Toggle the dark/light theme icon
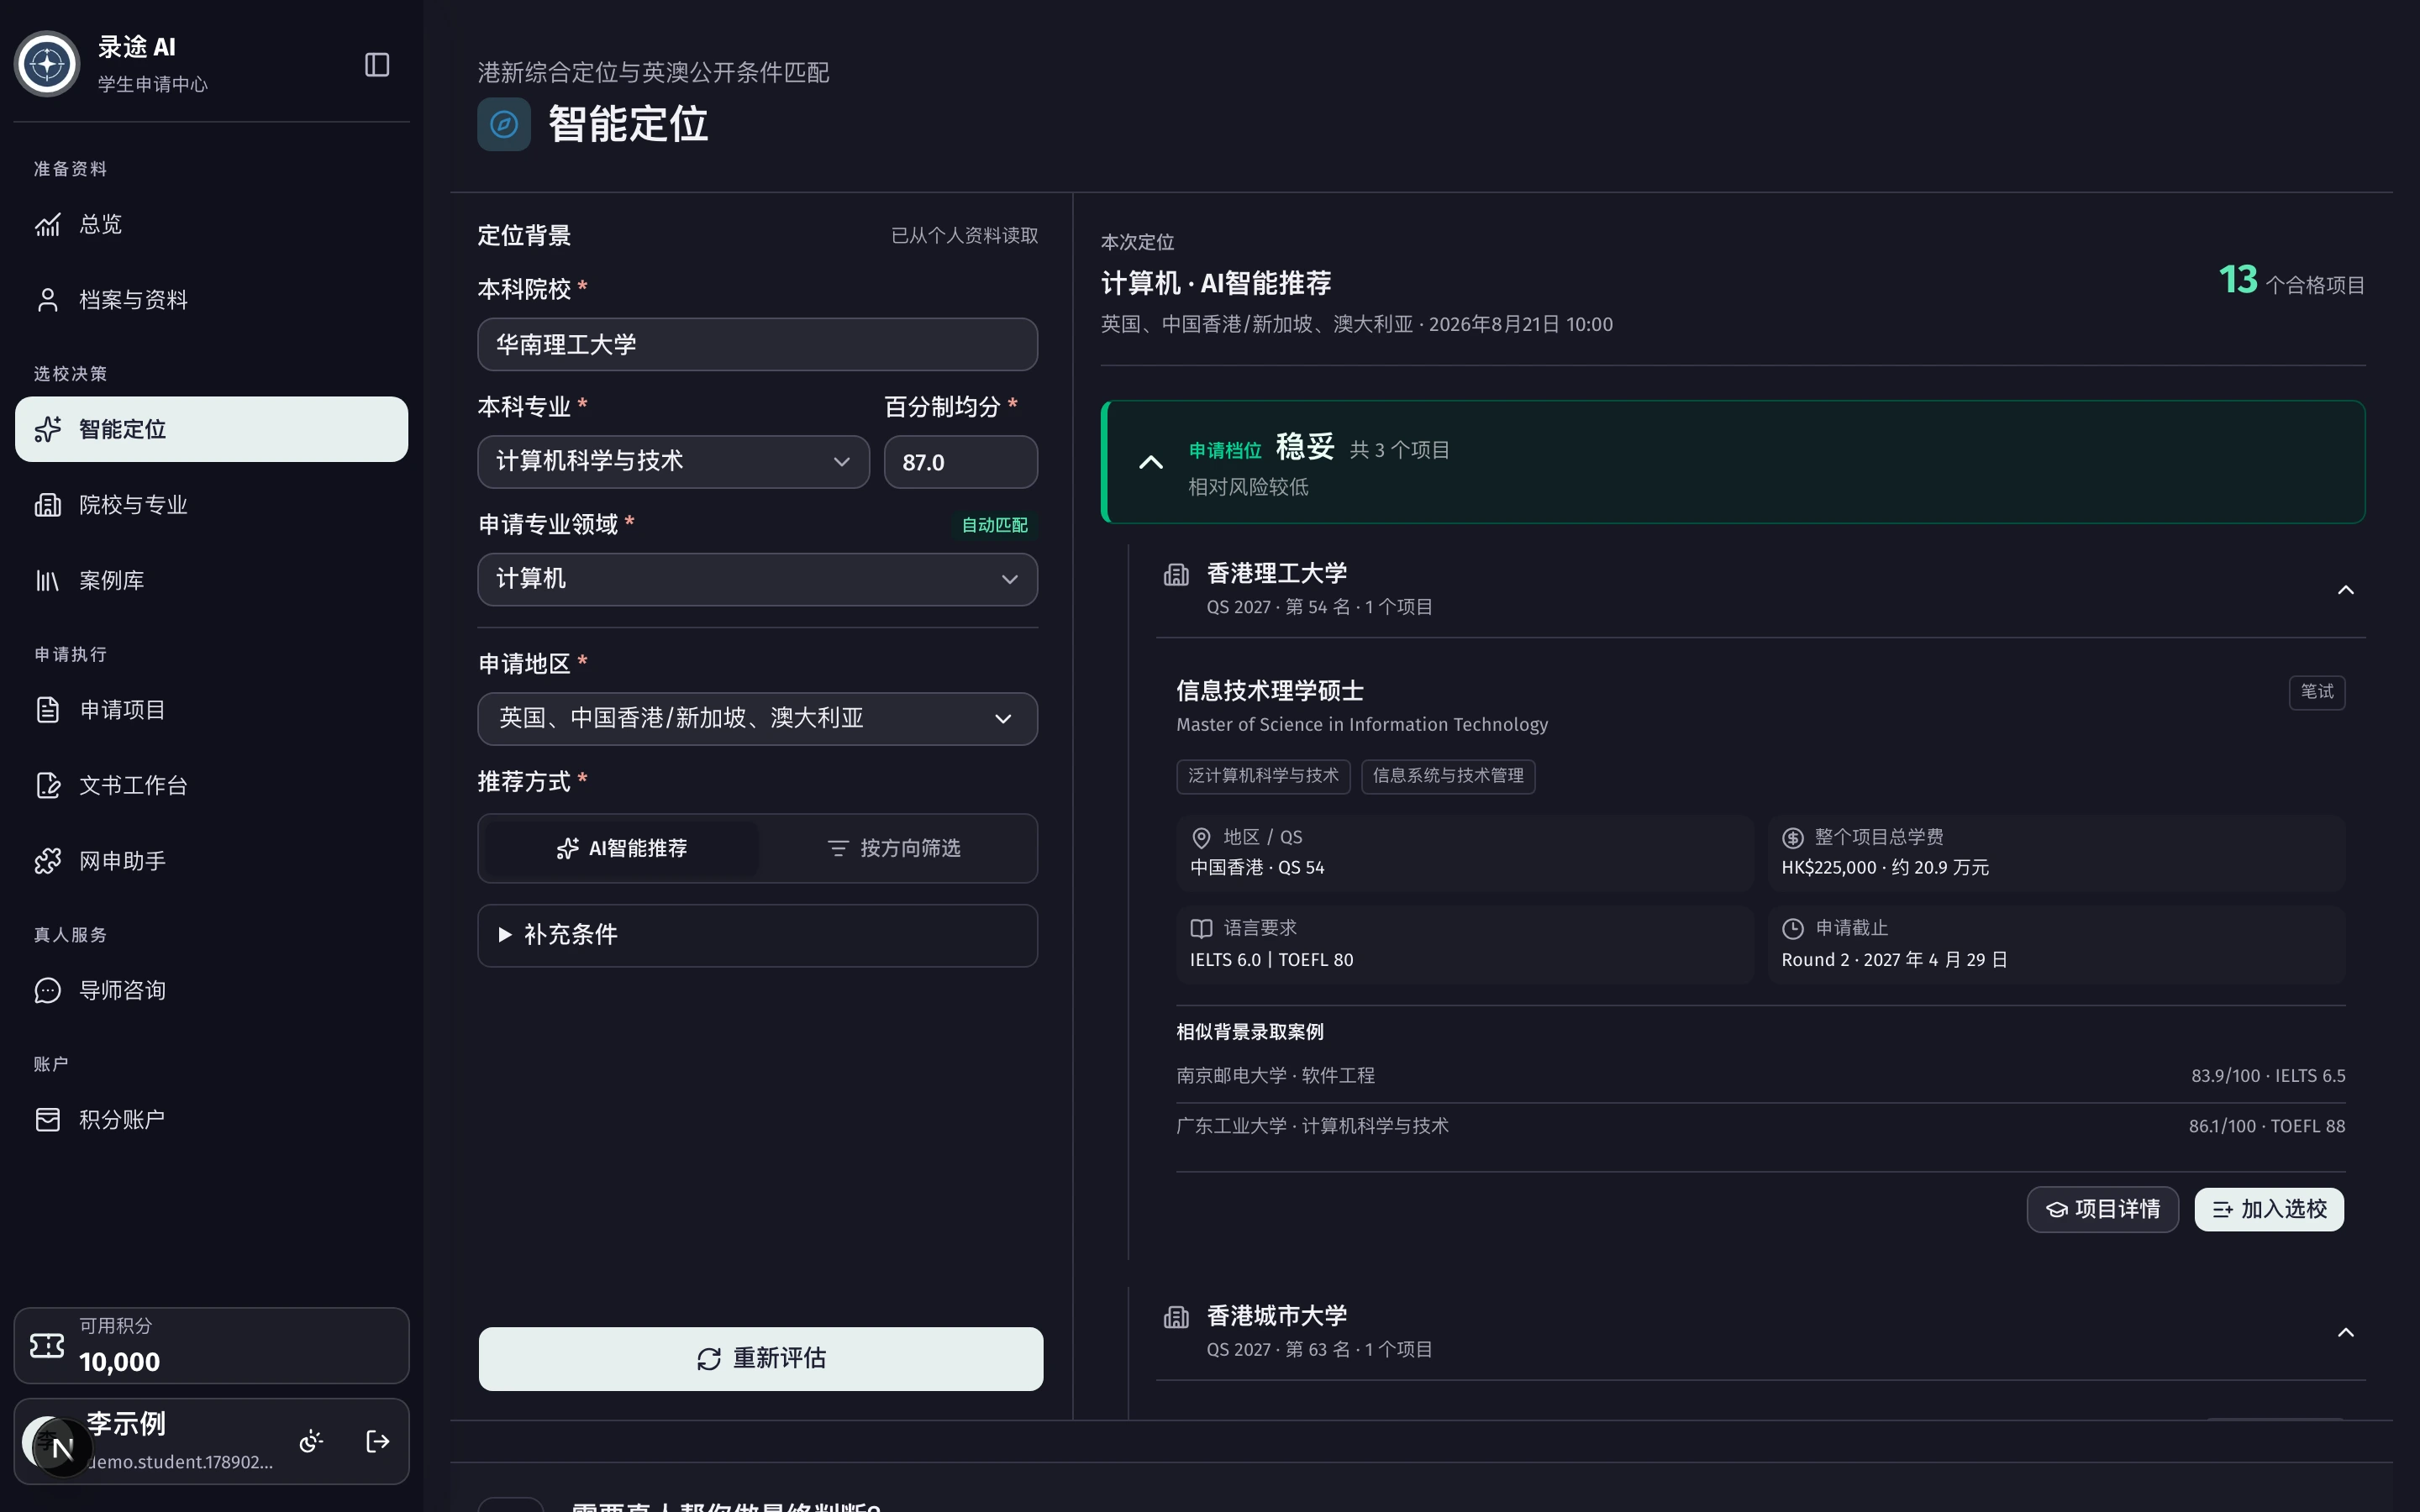 [311, 1442]
